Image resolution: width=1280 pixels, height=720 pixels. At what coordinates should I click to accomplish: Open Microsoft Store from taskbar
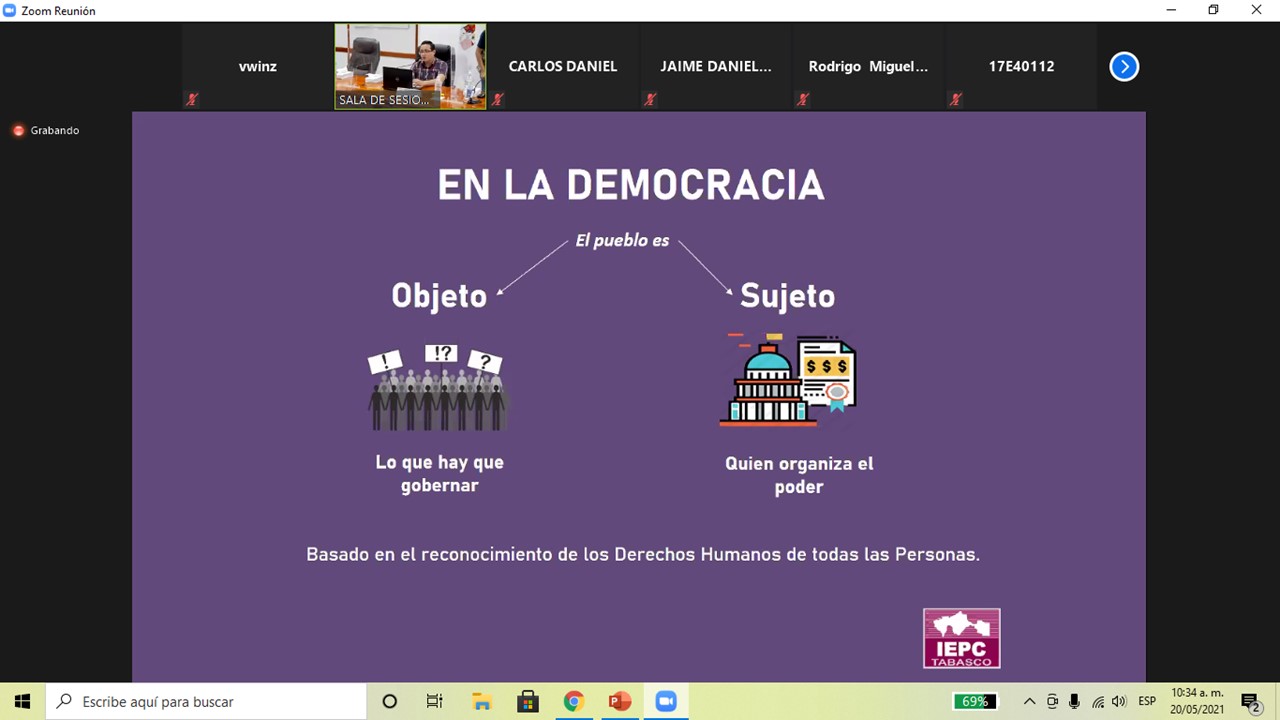click(527, 701)
